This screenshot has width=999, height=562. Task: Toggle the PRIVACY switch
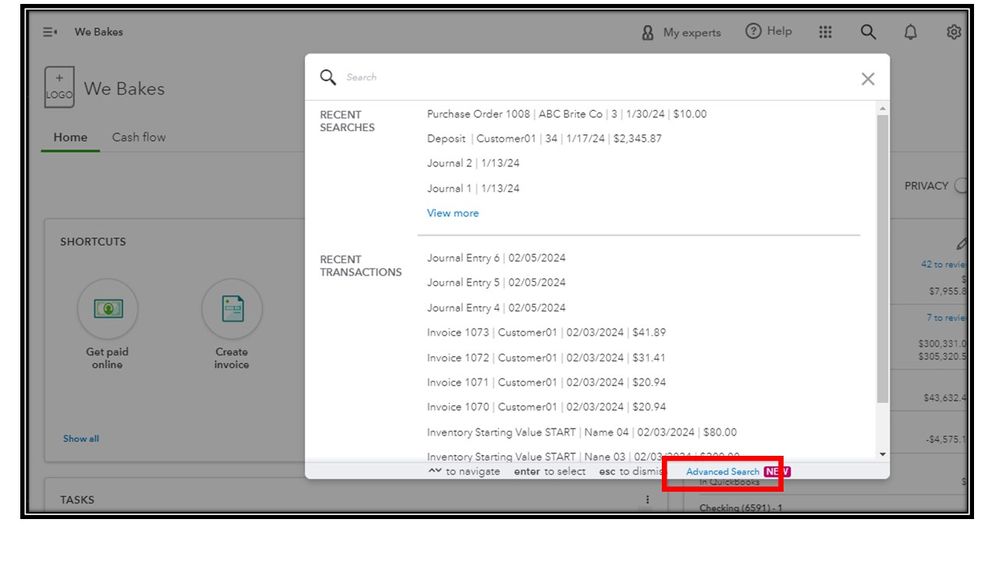tap(961, 185)
